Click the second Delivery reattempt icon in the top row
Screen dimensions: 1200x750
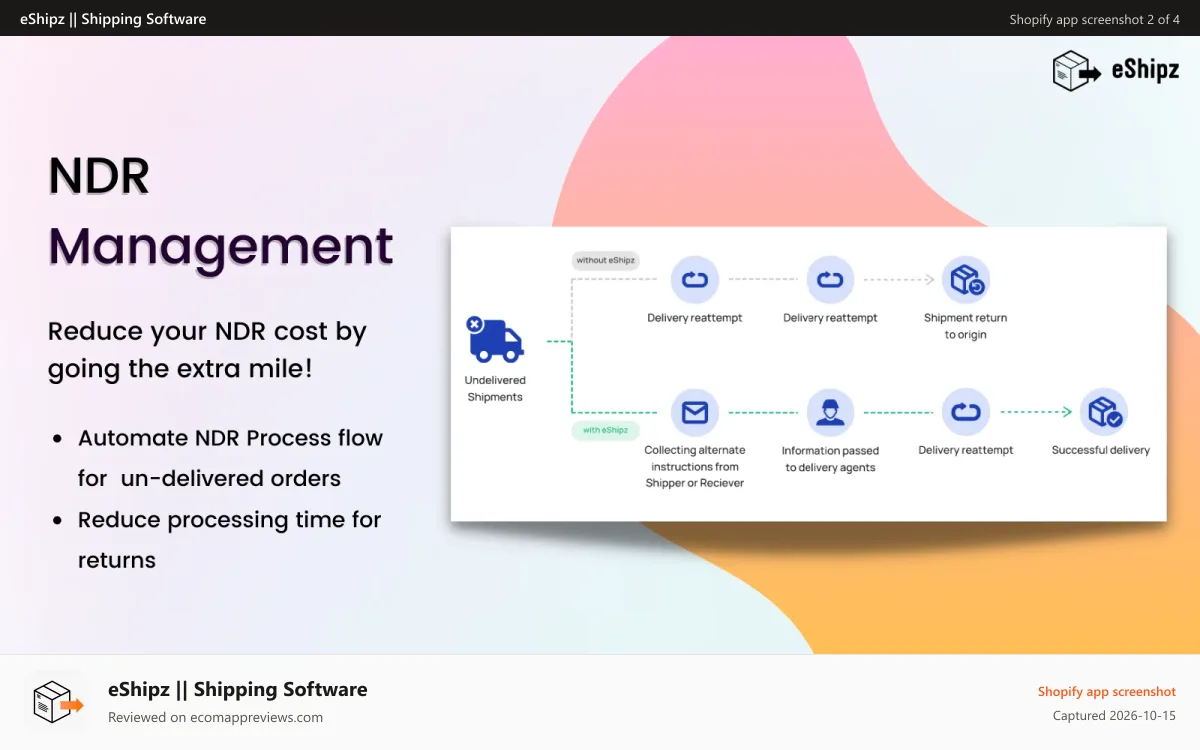tap(830, 281)
